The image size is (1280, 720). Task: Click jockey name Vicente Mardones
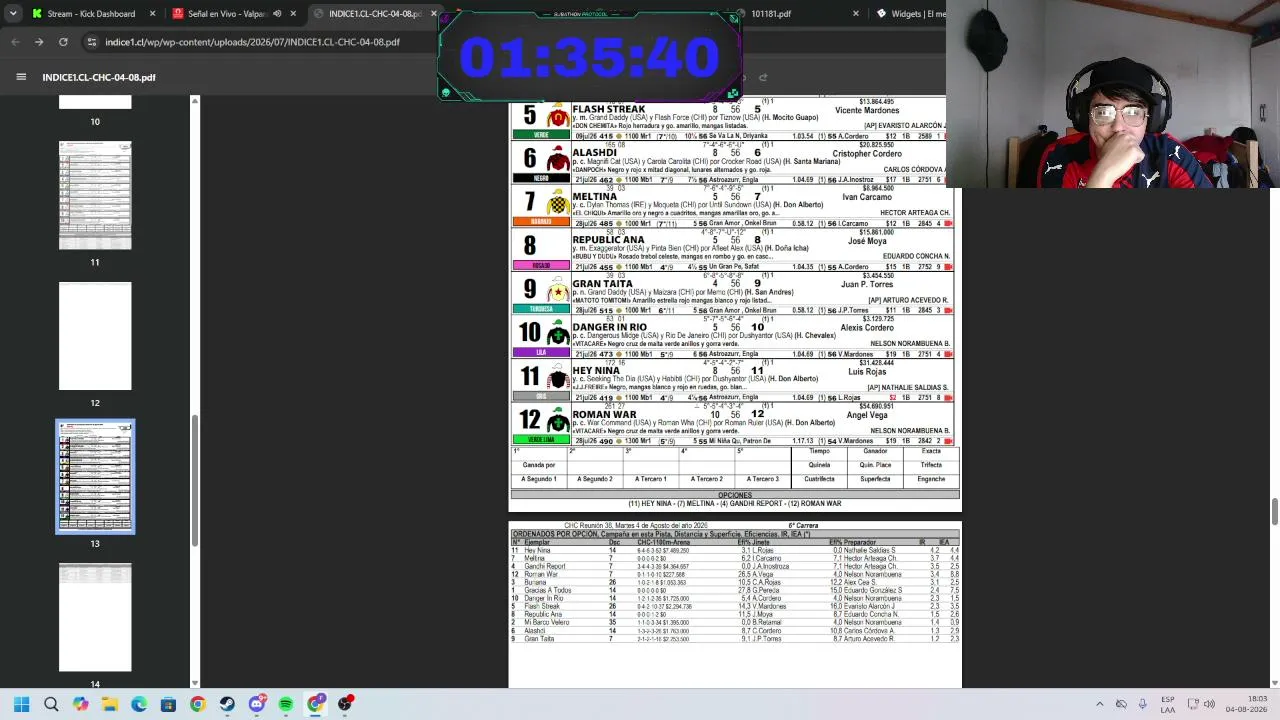click(x=867, y=110)
